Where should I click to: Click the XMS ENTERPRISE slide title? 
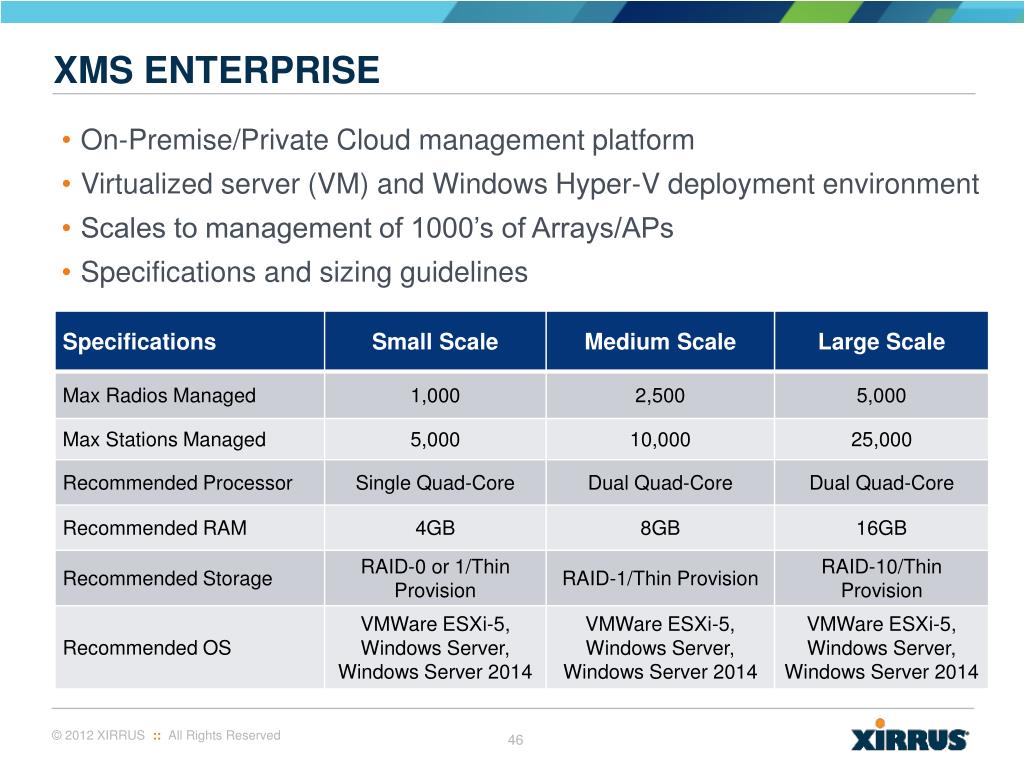pos(216,70)
